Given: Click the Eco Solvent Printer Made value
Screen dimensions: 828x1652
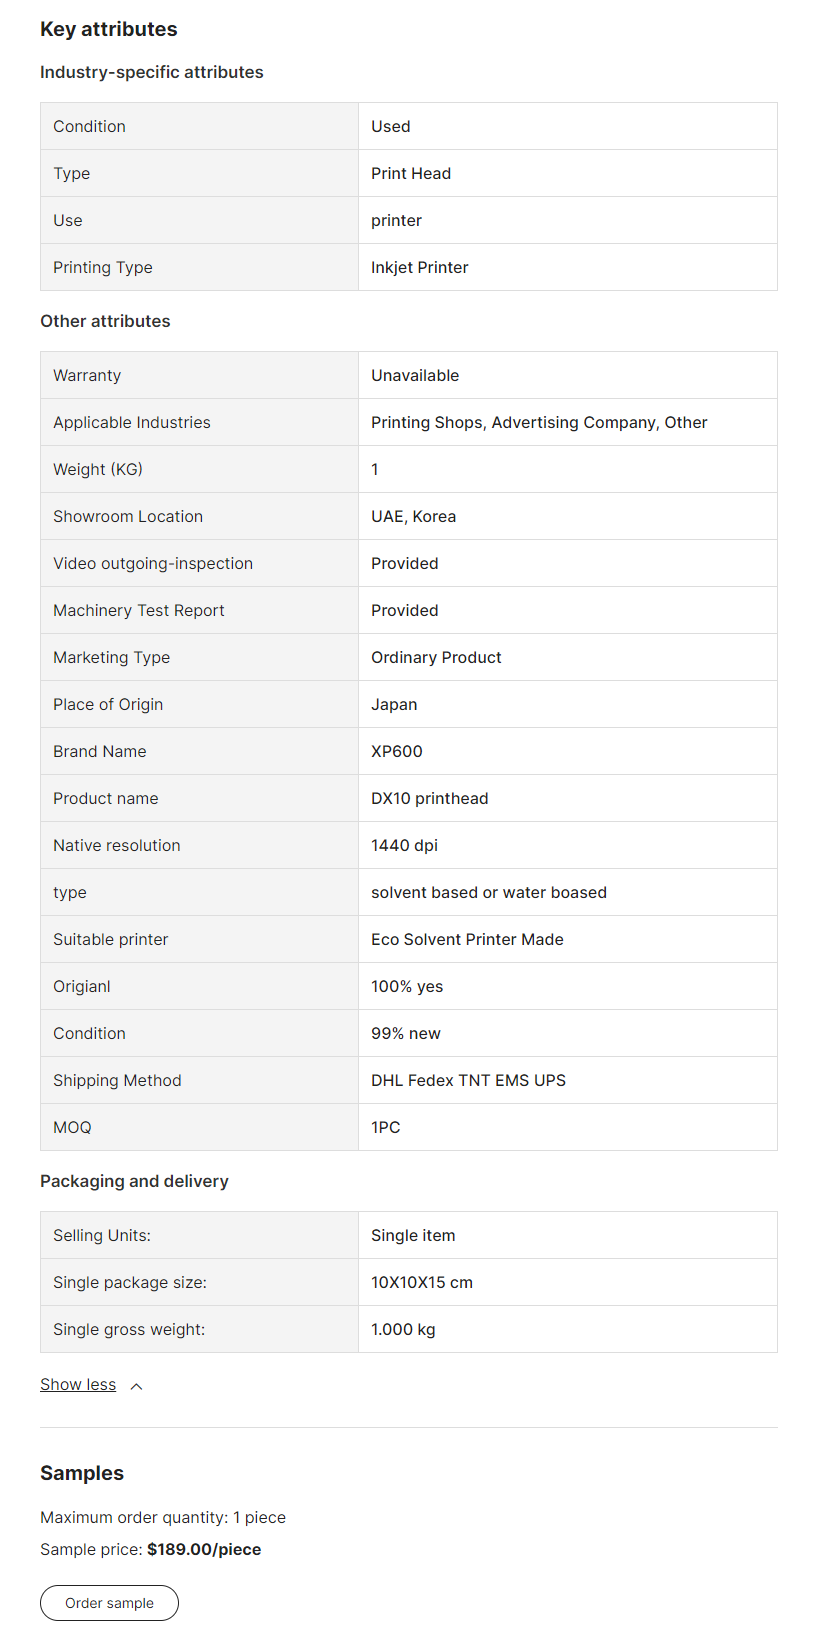Looking at the screenshot, I should tap(467, 940).
